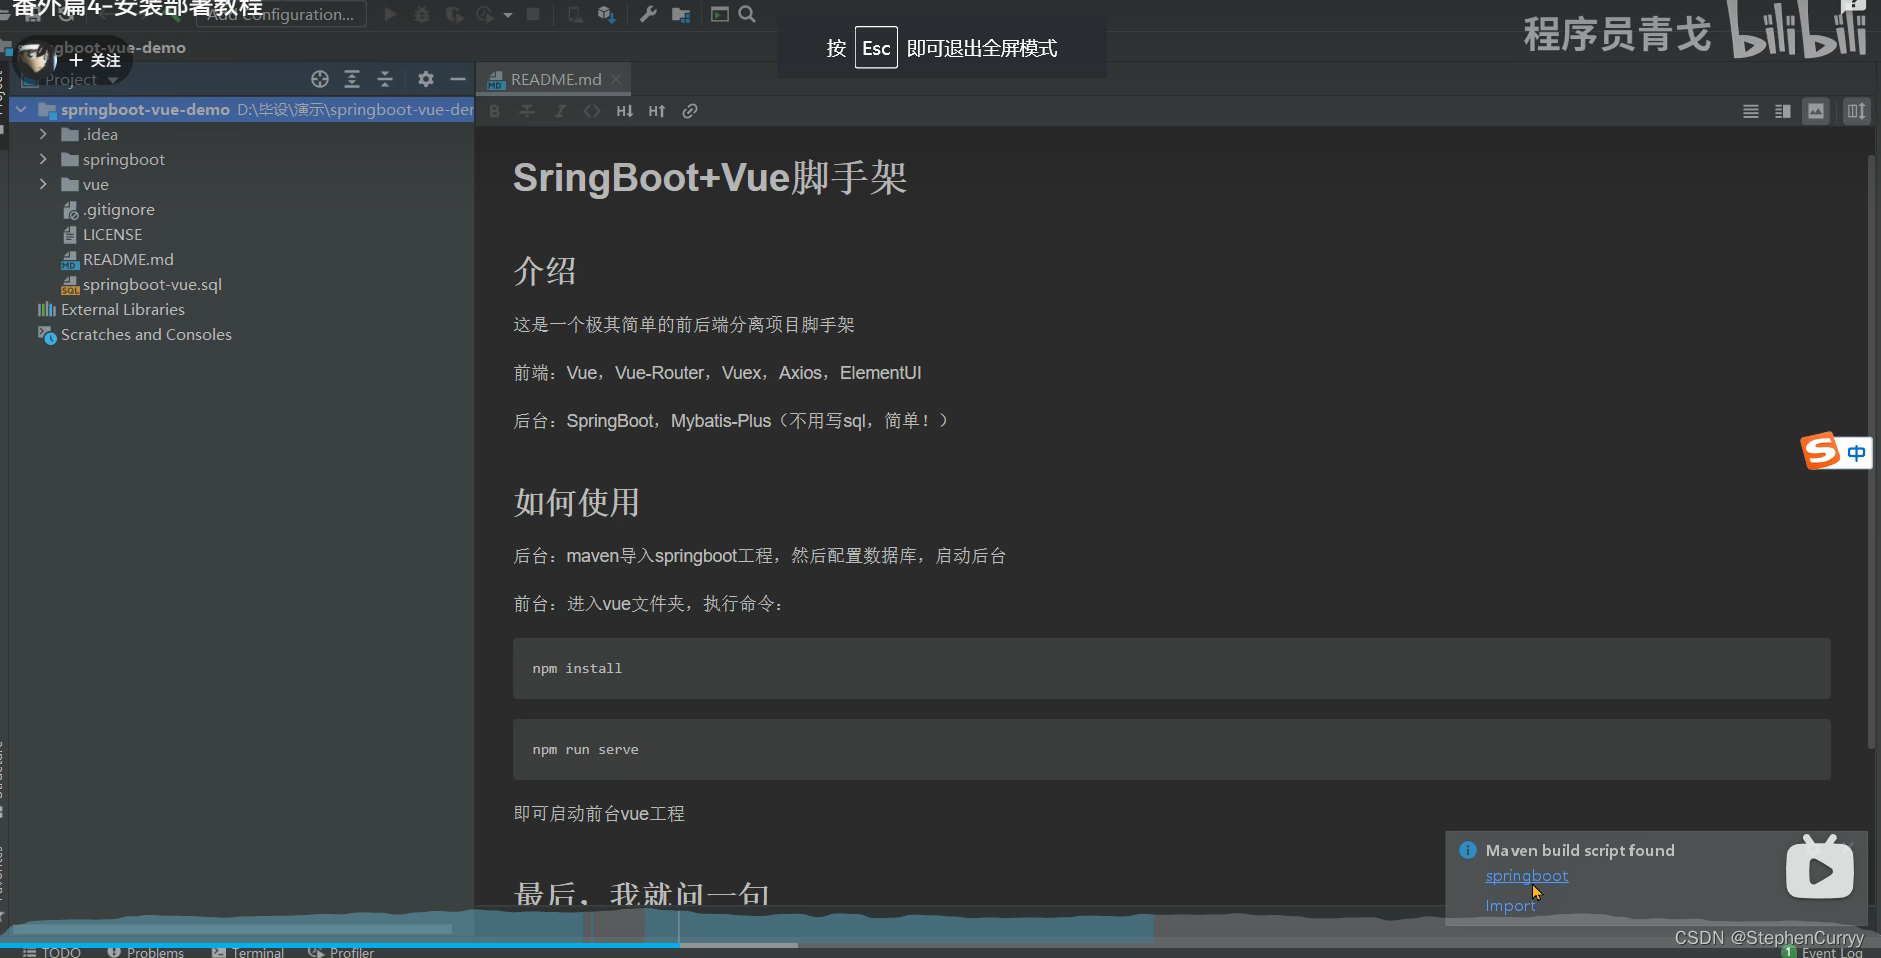The image size is (1881, 958).
Task: Click Expand All in Project panel
Action: coord(352,79)
